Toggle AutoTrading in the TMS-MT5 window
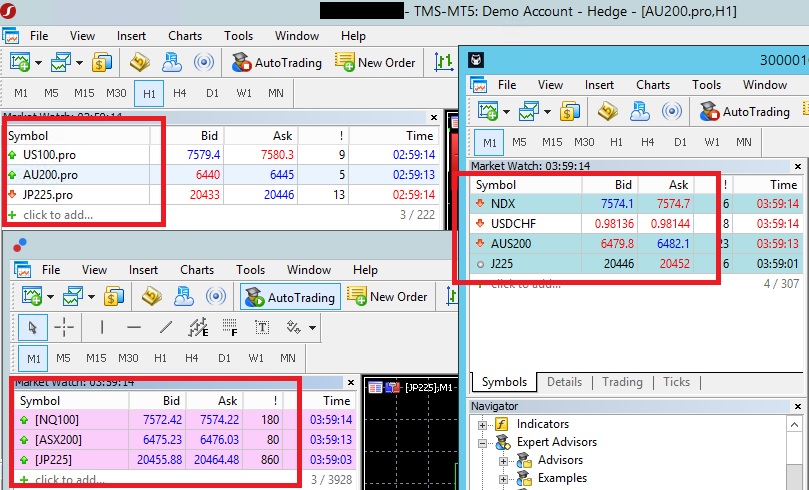 click(x=276, y=62)
